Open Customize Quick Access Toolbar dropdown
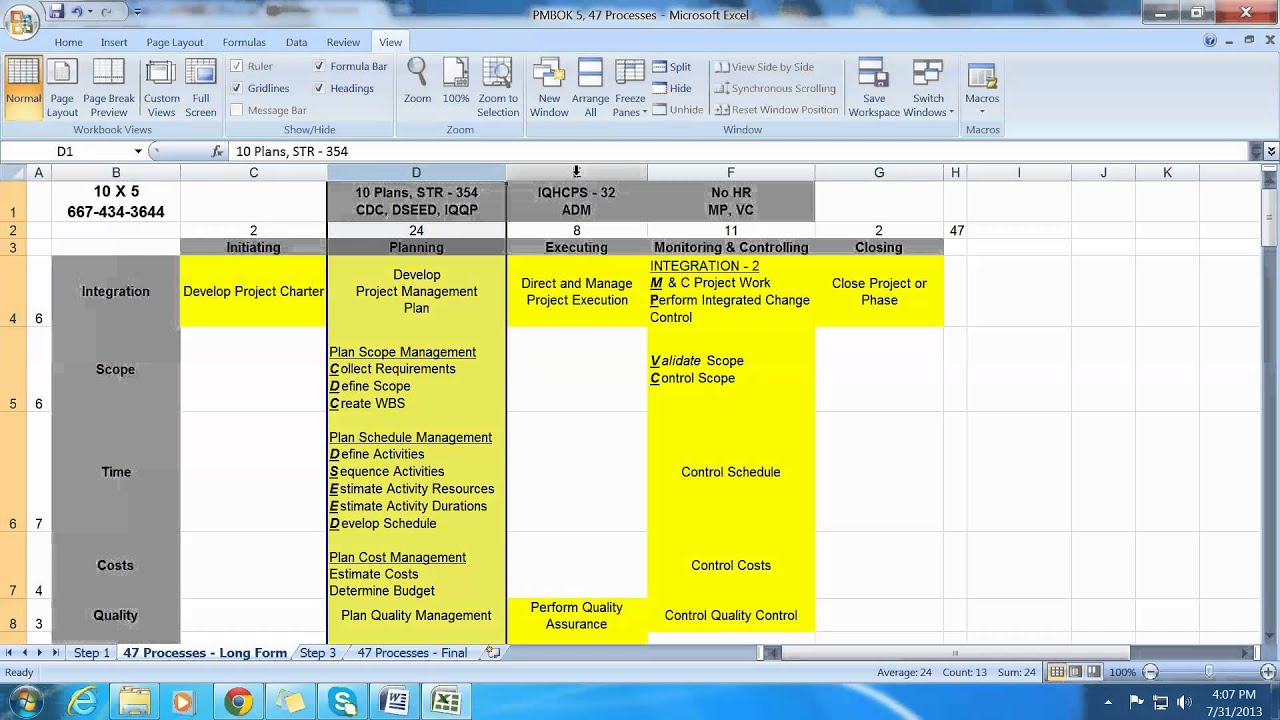The image size is (1280, 720). point(137,12)
